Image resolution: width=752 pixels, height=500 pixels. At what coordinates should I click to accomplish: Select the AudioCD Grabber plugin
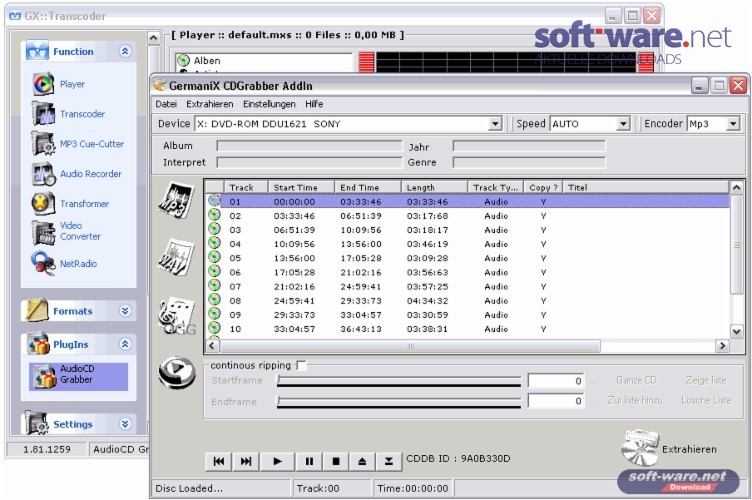pyautogui.click(x=78, y=376)
